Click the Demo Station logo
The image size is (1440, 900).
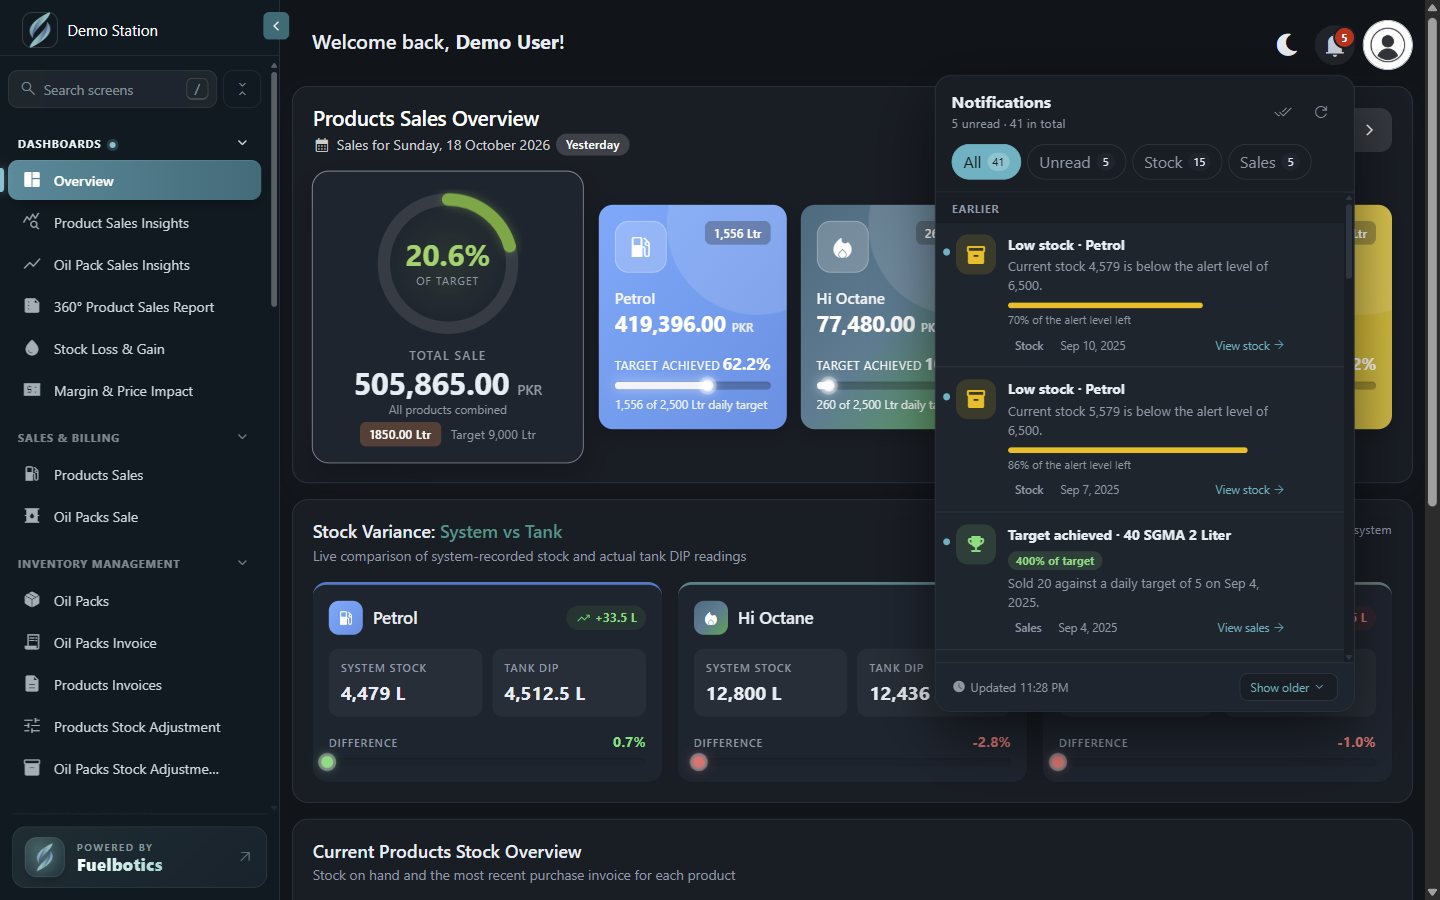pos(39,30)
